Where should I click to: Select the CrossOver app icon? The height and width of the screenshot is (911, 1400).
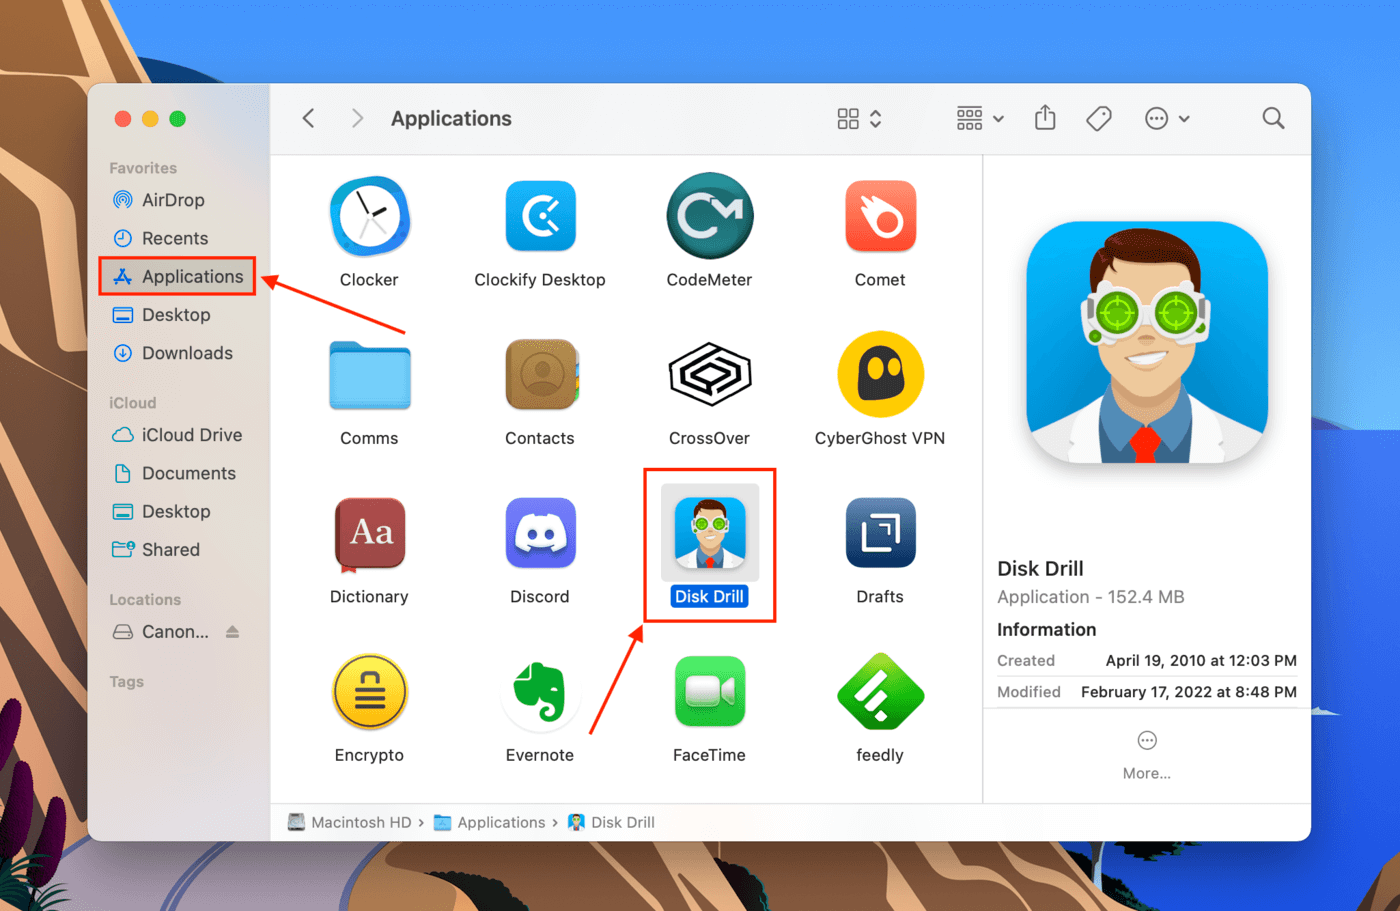709,374
